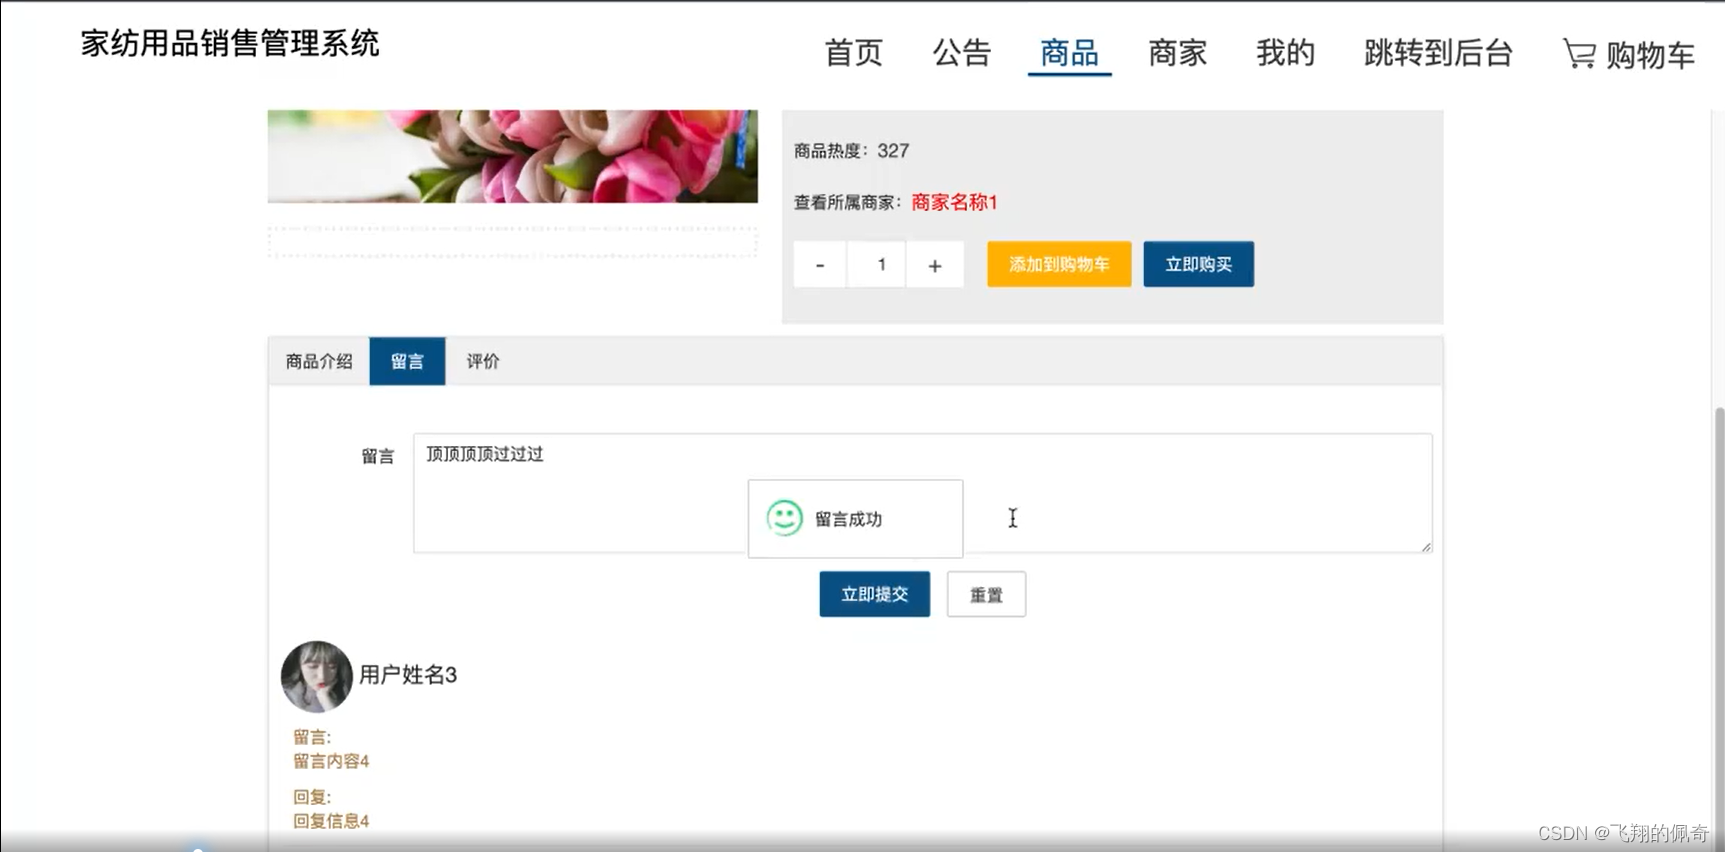This screenshot has width=1725, height=852.
Task: Click the smiley success icon
Action: 785,518
